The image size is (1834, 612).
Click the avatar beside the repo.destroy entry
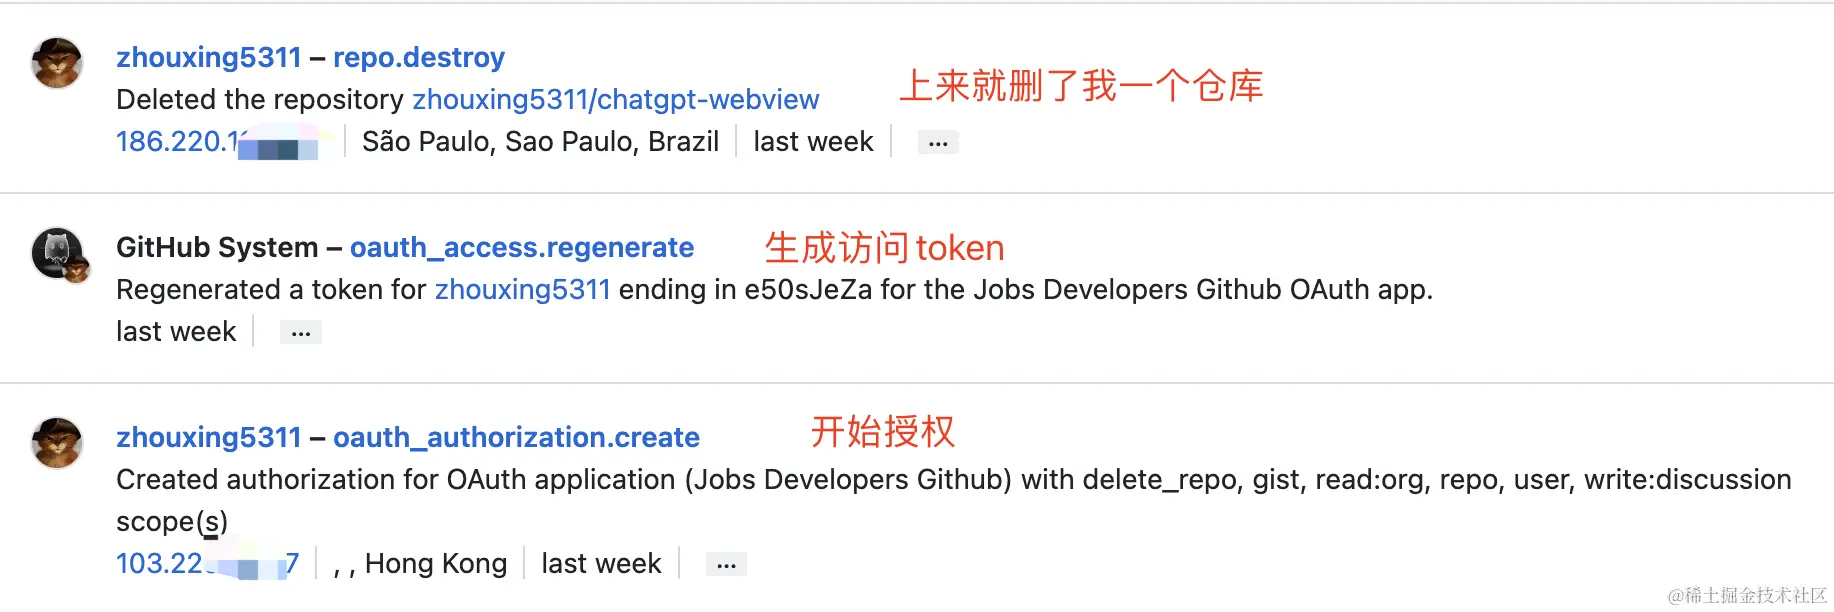click(x=57, y=63)
